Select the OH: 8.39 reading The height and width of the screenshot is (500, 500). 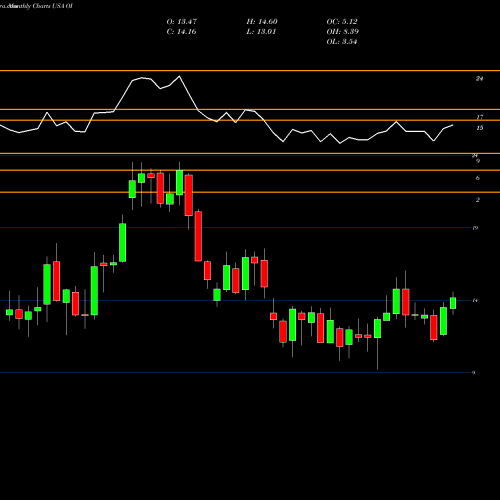342,32
